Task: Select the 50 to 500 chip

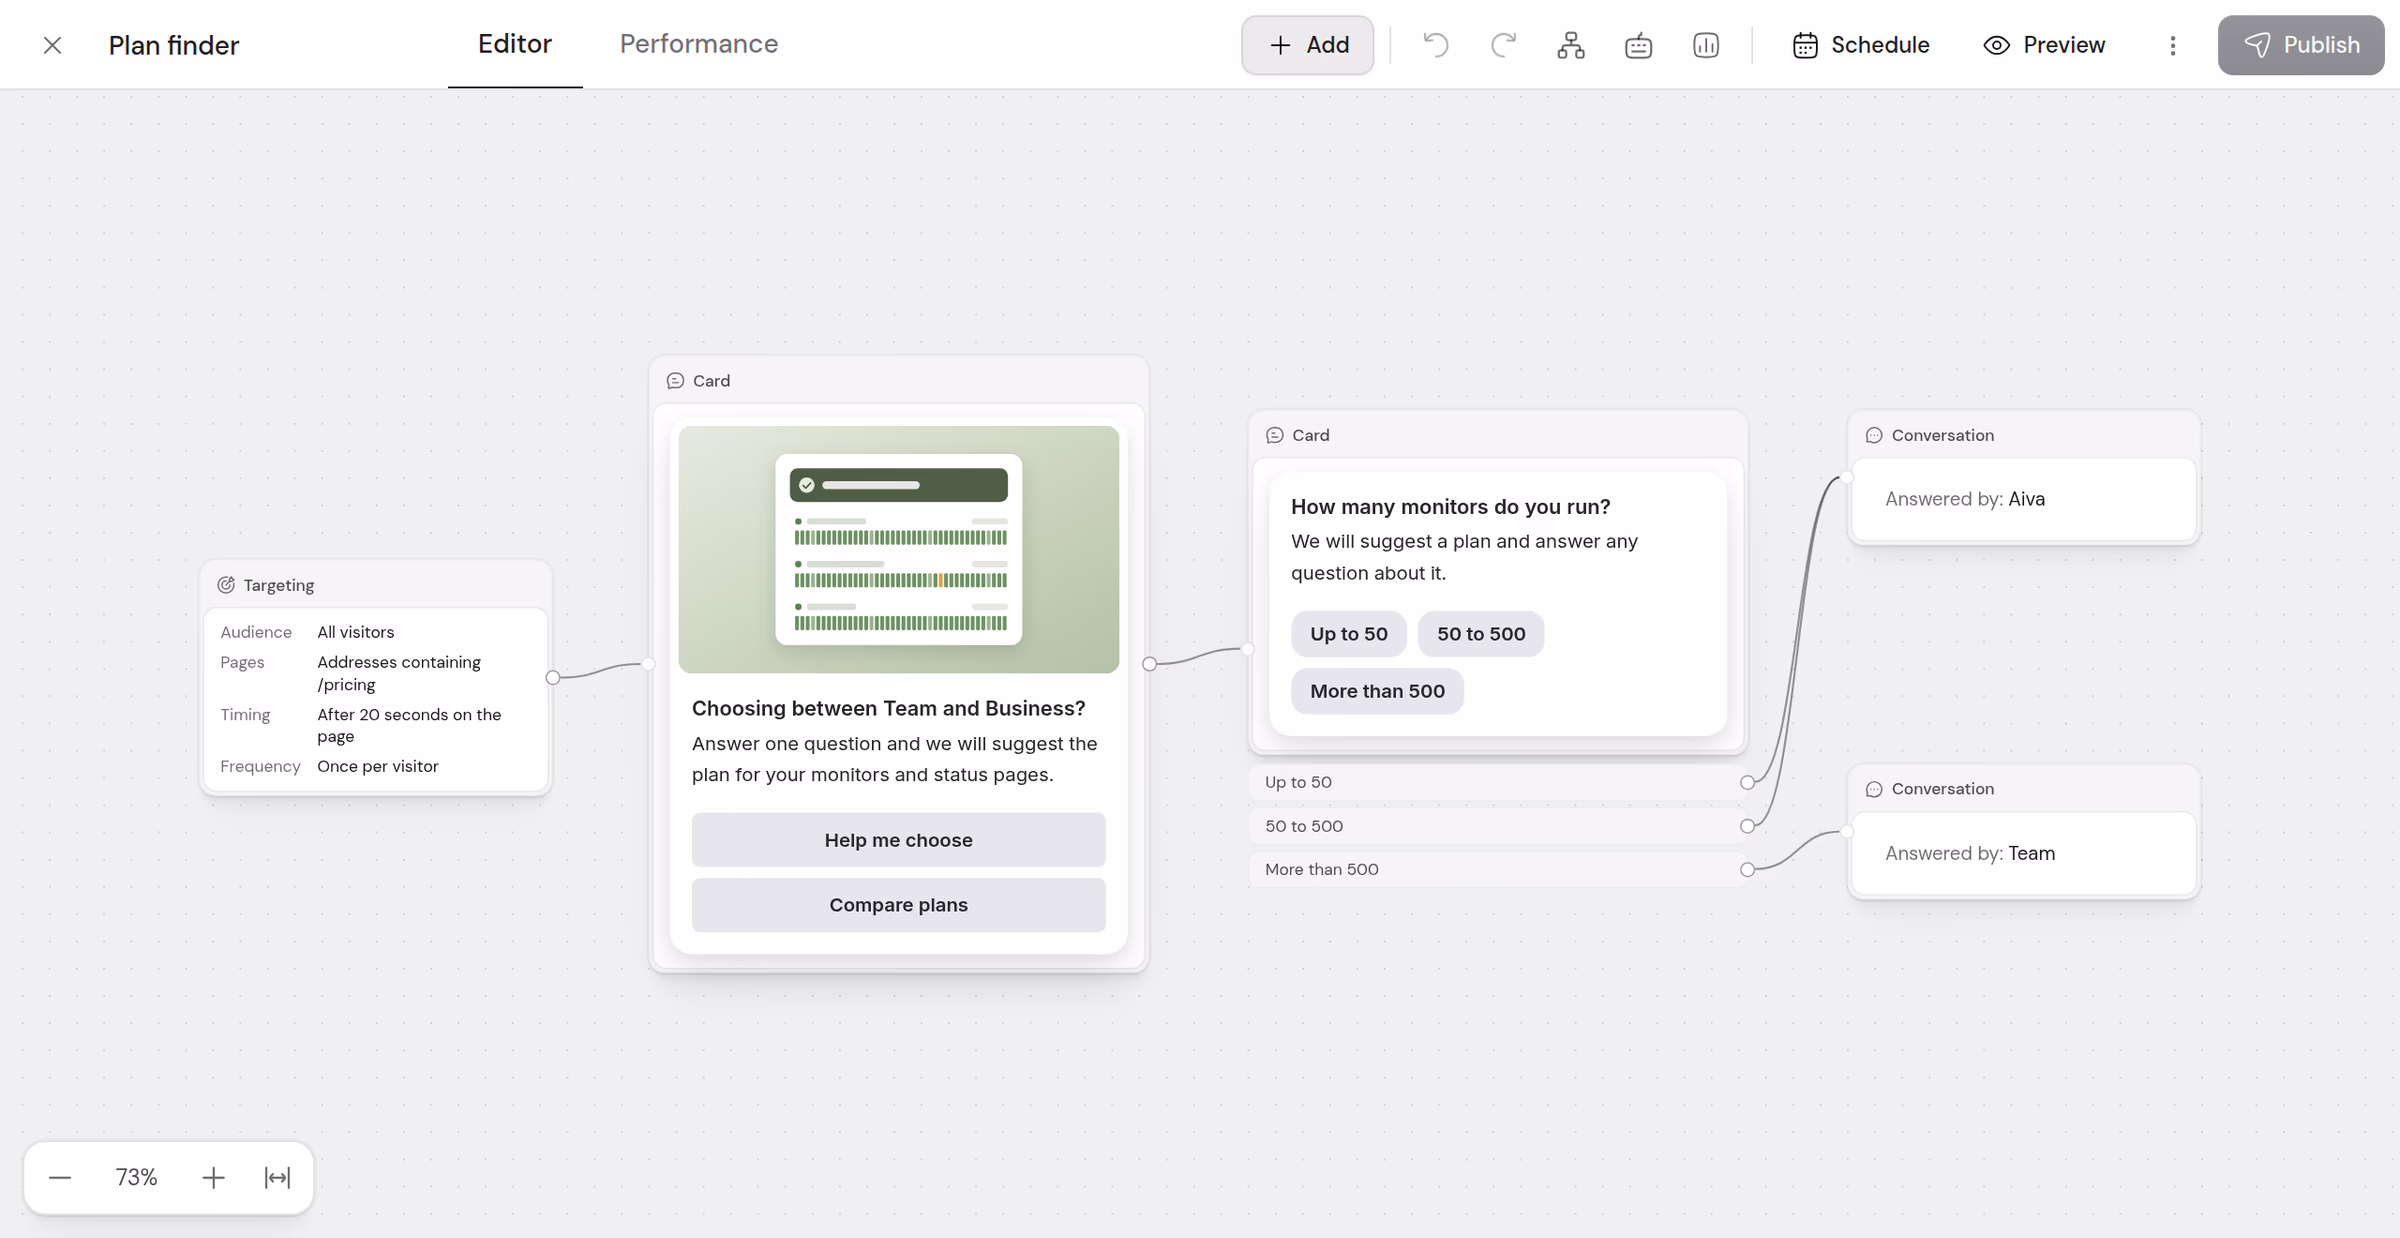Action: coord(1481,634)
